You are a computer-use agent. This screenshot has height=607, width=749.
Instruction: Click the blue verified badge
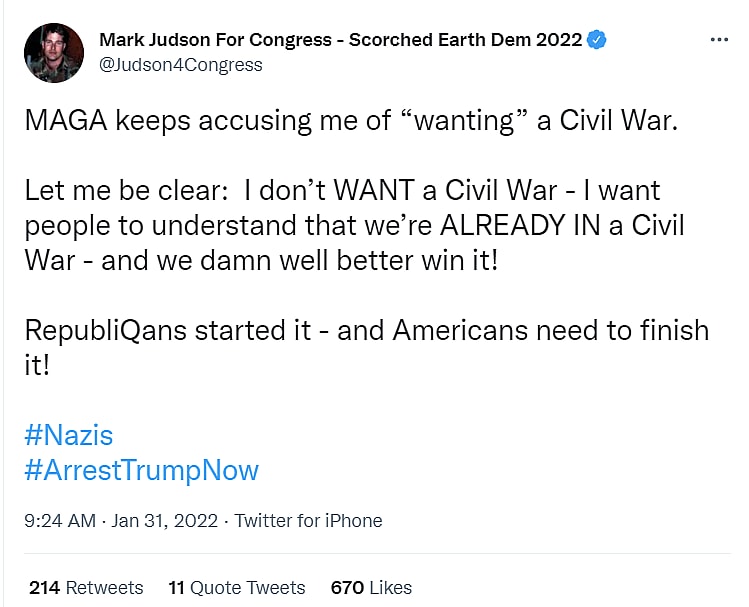tap(597, 40)
